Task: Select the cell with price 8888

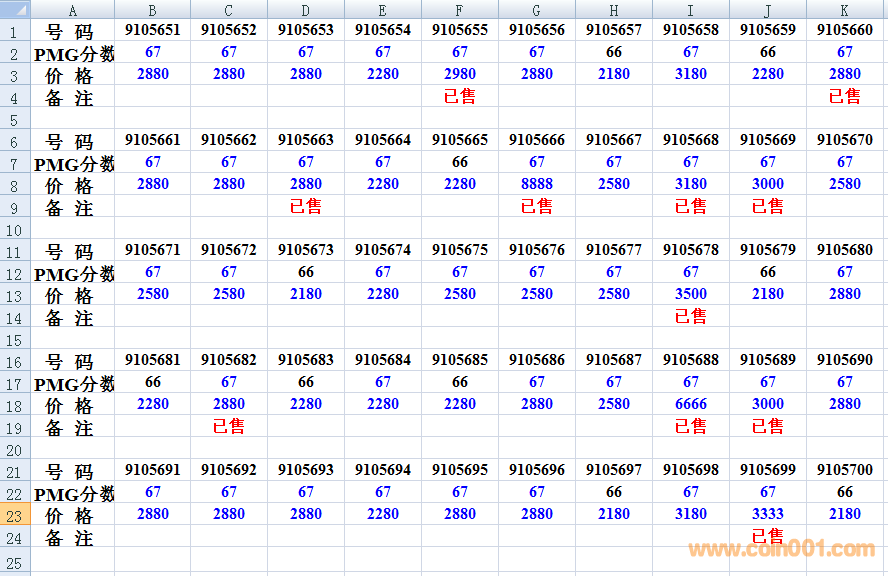Action: point(537,184)
